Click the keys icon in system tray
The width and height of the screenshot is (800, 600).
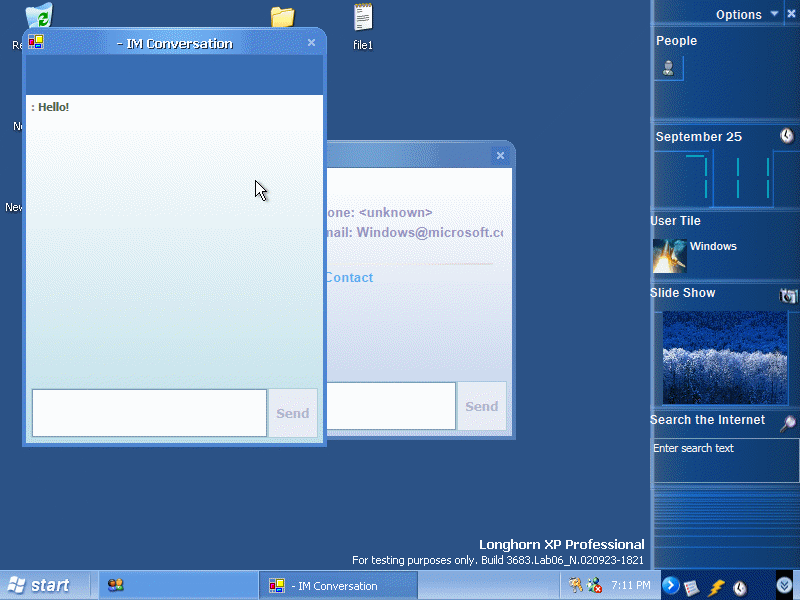pyautogui.click(x=576, y=585)
